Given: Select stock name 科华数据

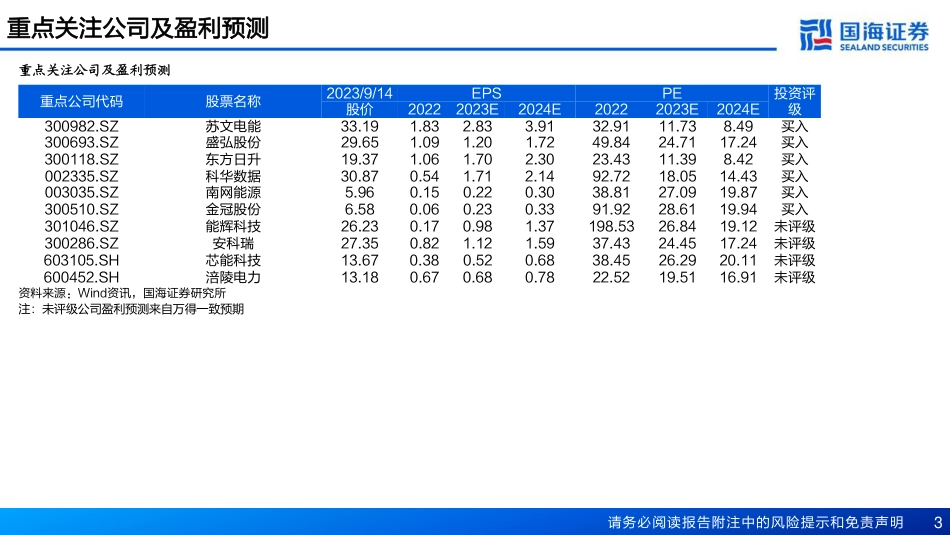Looking at the screenshot, I should pyautogui.click(x=233, y=176).
